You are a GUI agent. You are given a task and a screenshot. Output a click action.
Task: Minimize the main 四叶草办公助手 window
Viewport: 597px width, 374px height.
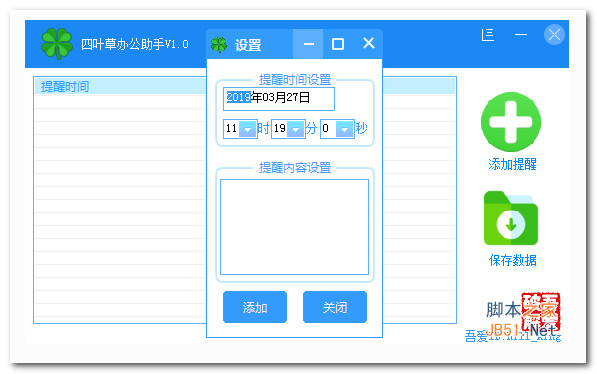point(520,35)
